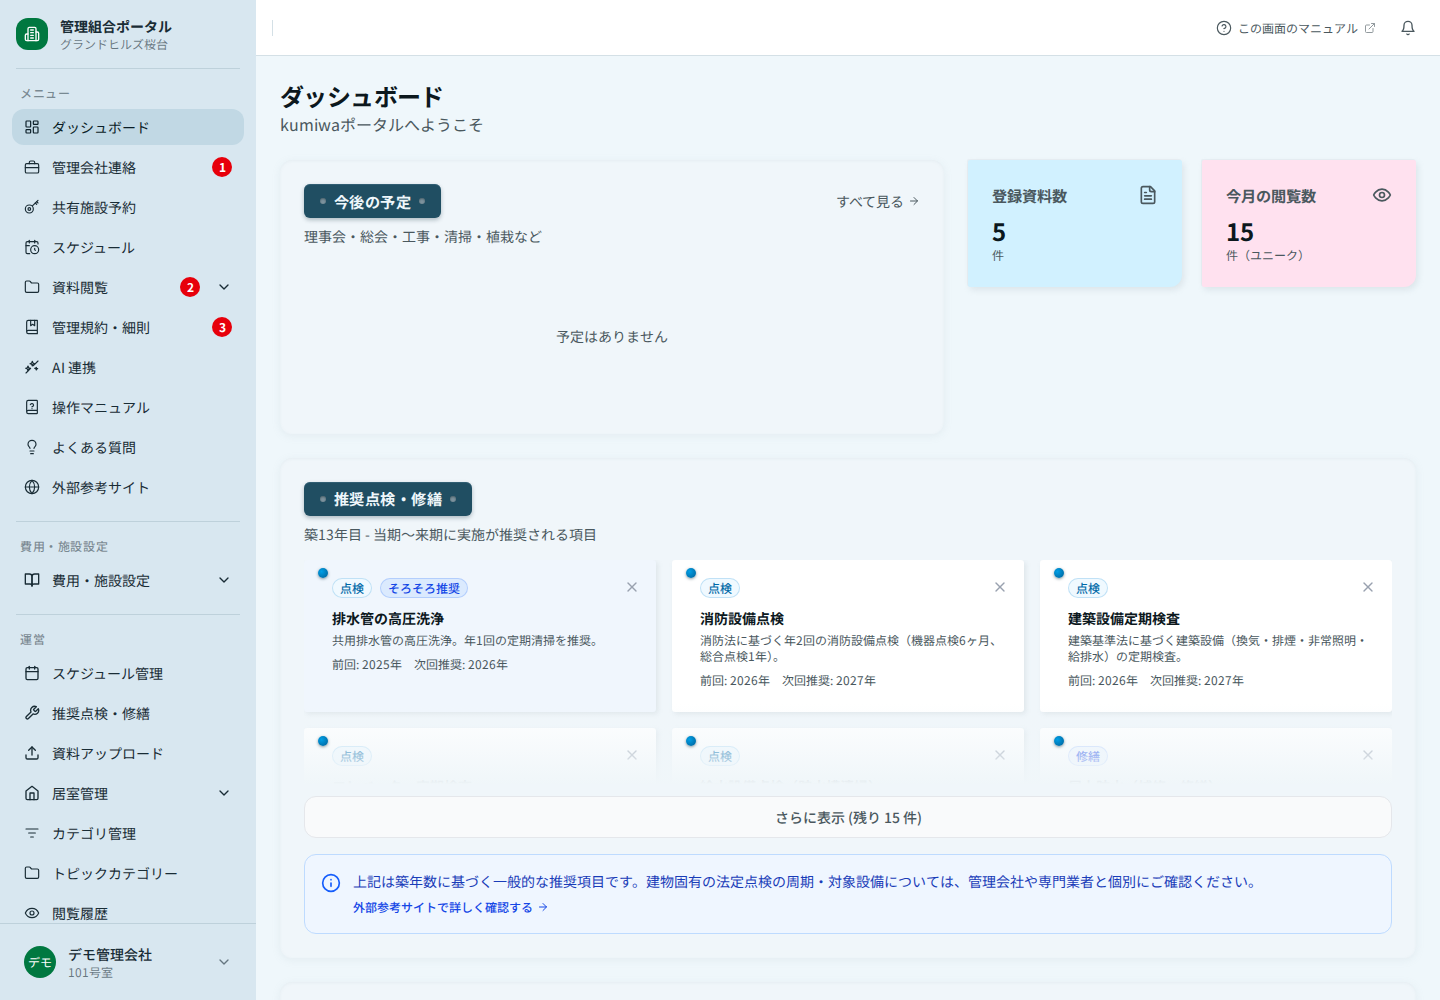Select ダッシュボード in the sidebar
Image resolution: width=1440 pixels, height=1000 pixels.
(128, 127)
